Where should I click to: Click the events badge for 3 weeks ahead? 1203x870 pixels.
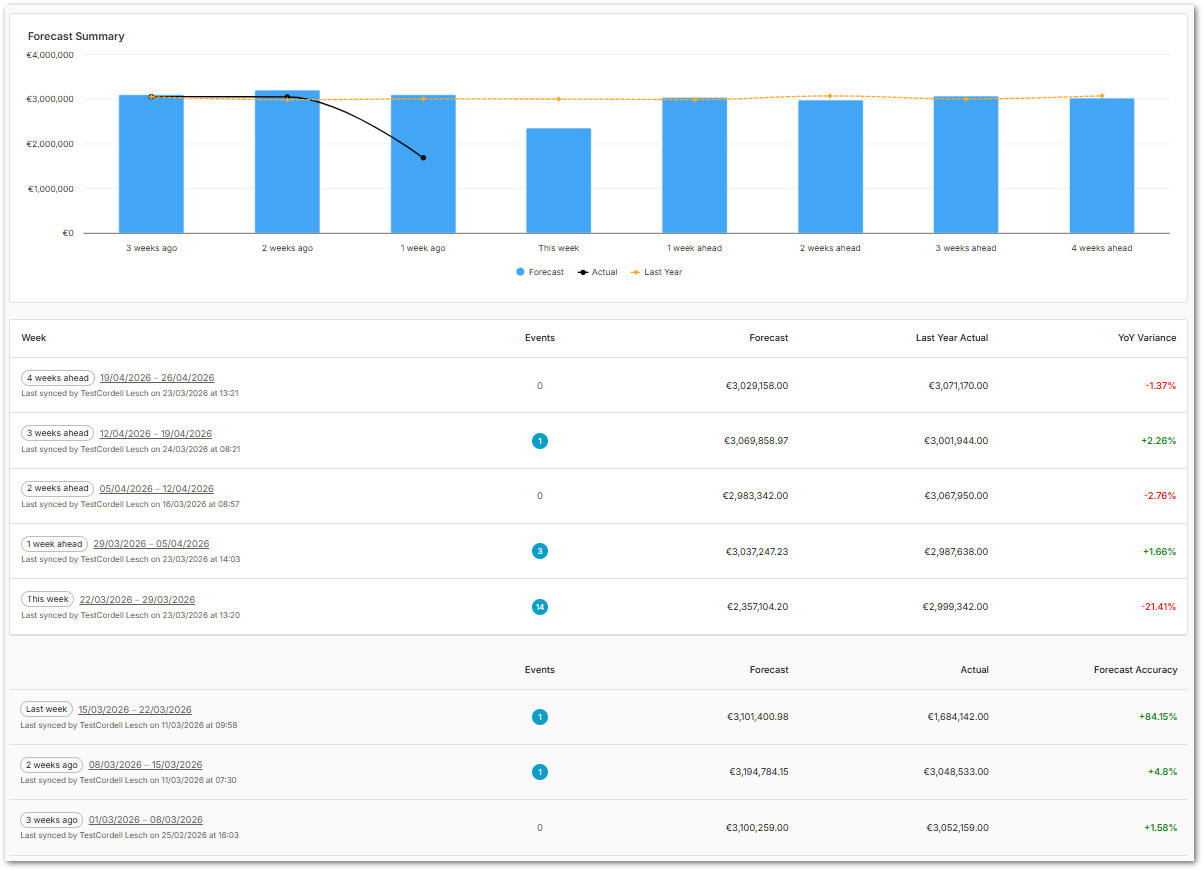(x=540, y=441)
